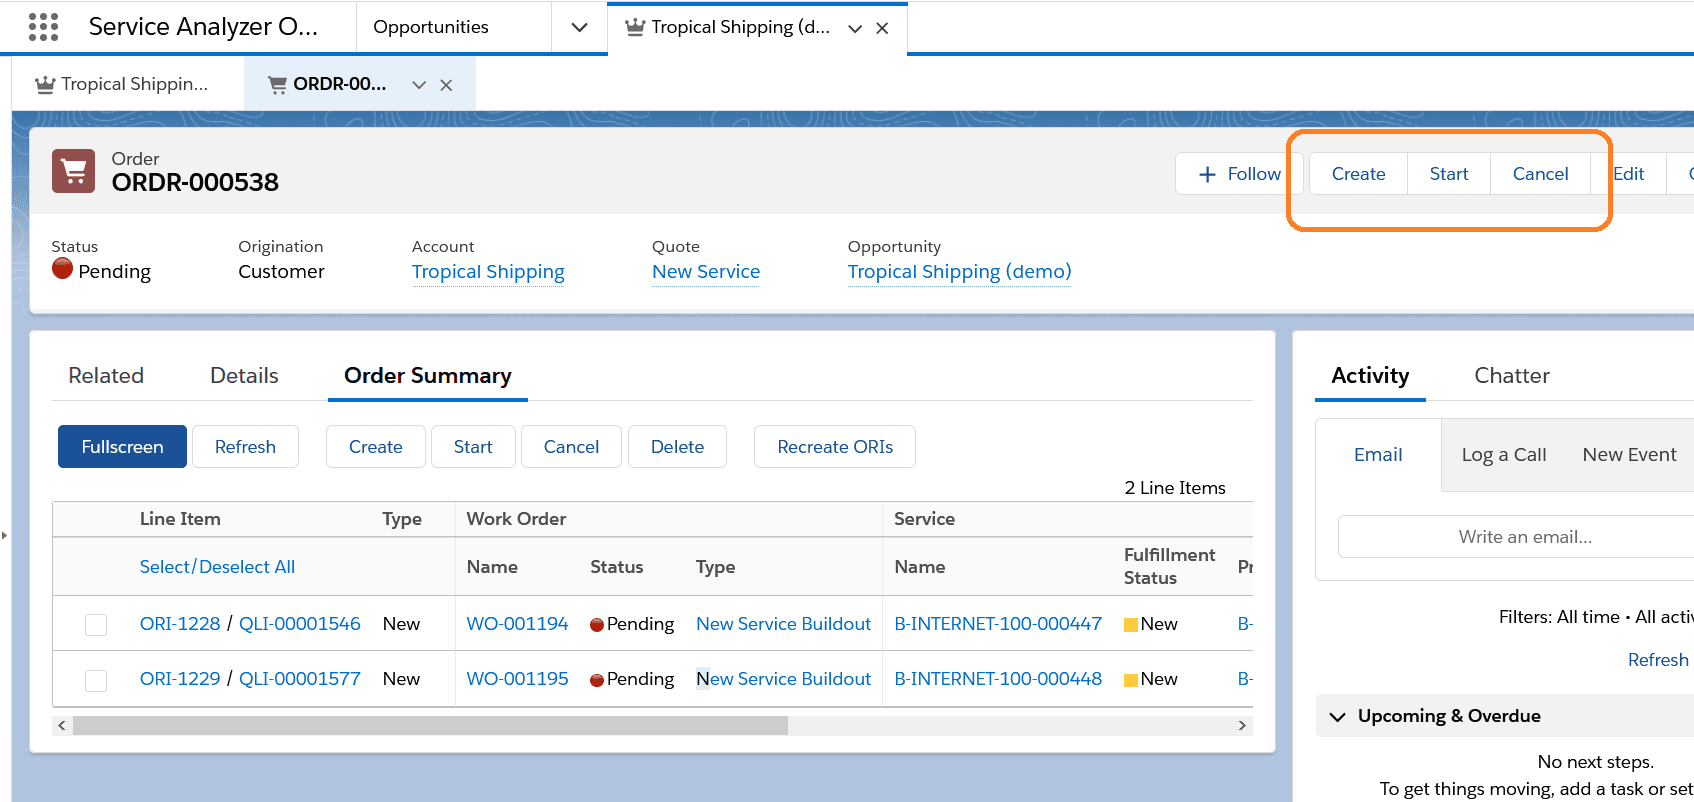Click the '2 Line Items' count text
The height and width of the screenshot is (802, 1694).
point(1175,488)
